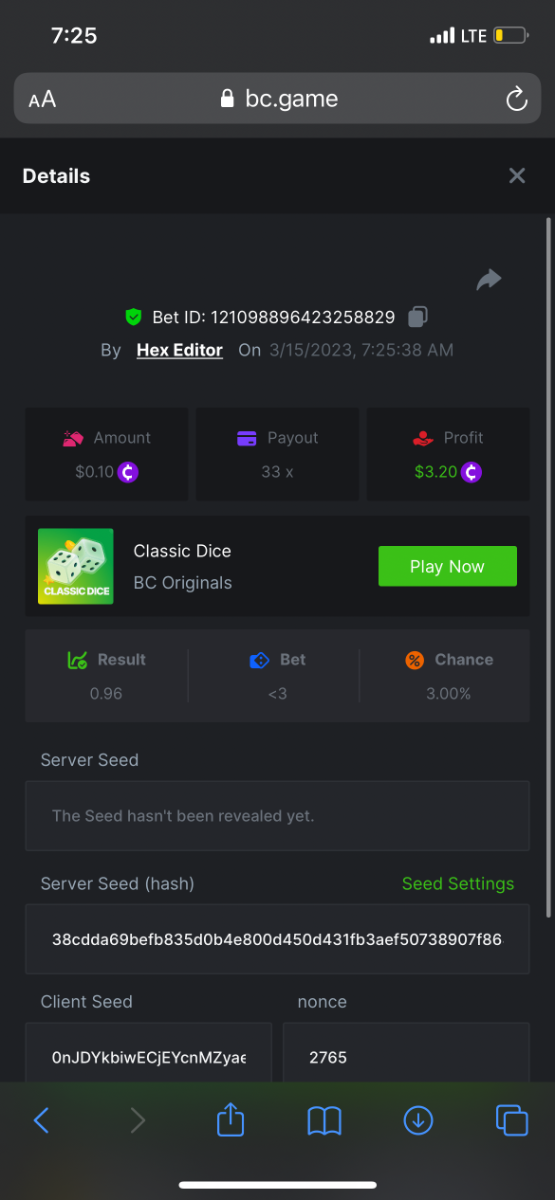Open Safari downloads icon
555x1200 pixels.
click(418, 1121)
